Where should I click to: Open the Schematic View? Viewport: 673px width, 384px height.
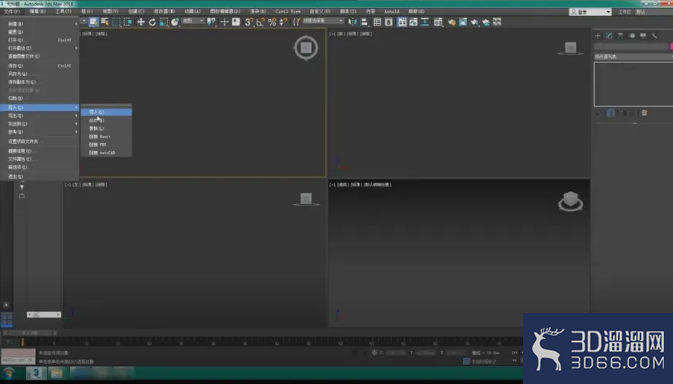click(x=425, y=22)
